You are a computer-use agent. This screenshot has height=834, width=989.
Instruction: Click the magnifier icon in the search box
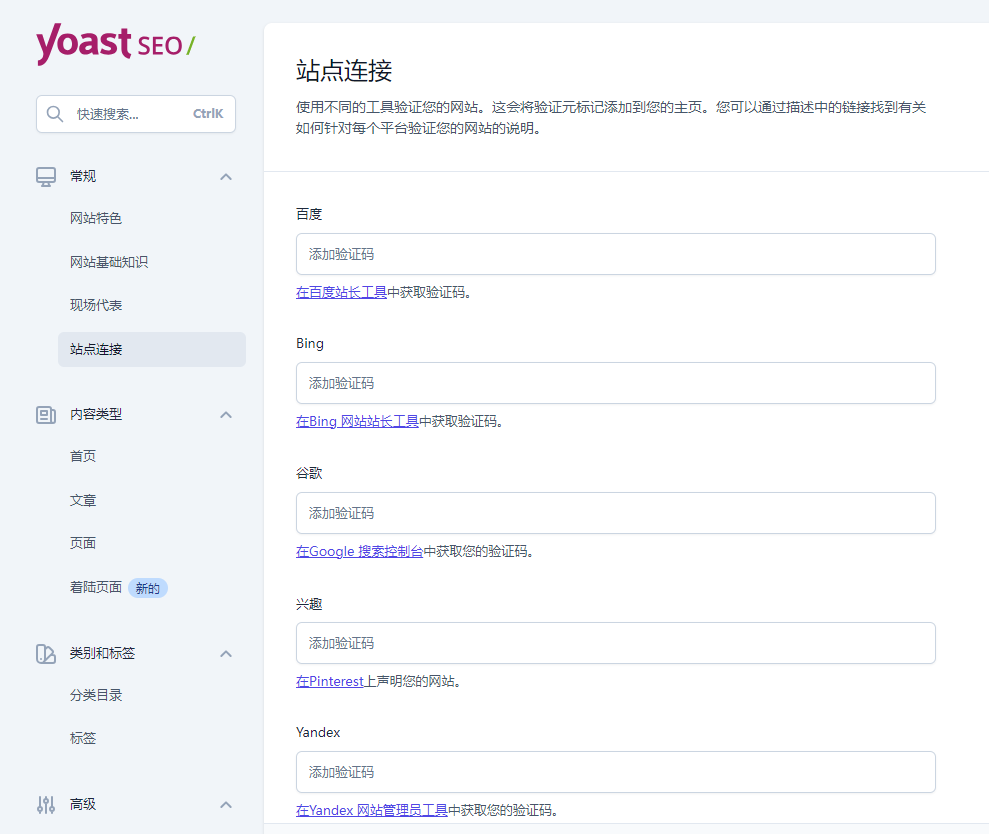55,114
